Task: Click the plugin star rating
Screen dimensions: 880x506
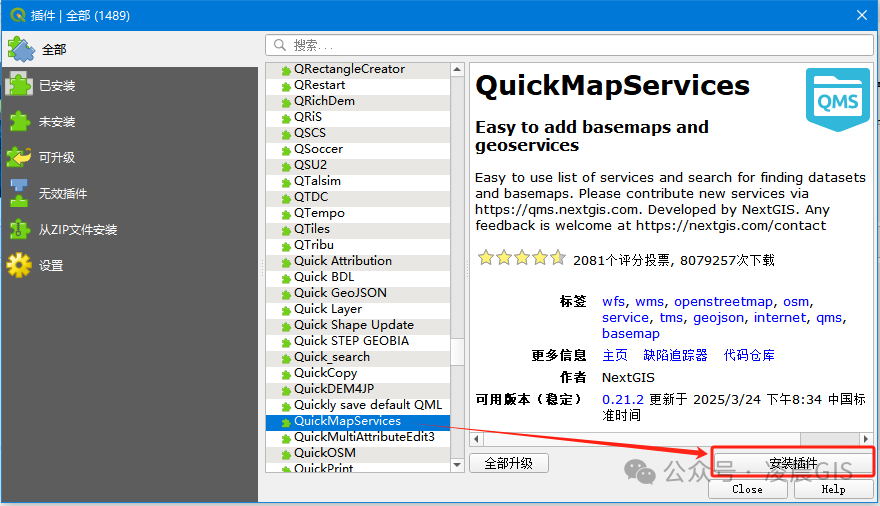Action: coord(521,258)
